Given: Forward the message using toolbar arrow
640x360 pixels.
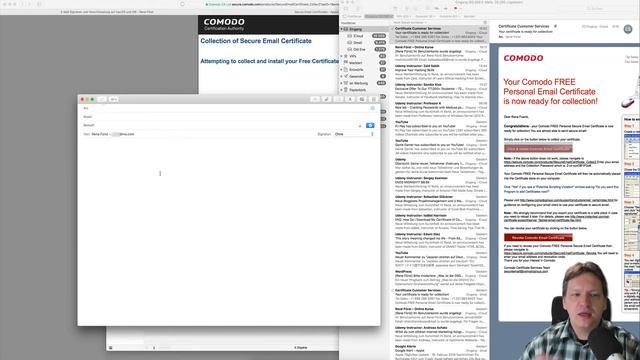Looking at the screenshot, I should pyautogui.click(x=446, y=8).
